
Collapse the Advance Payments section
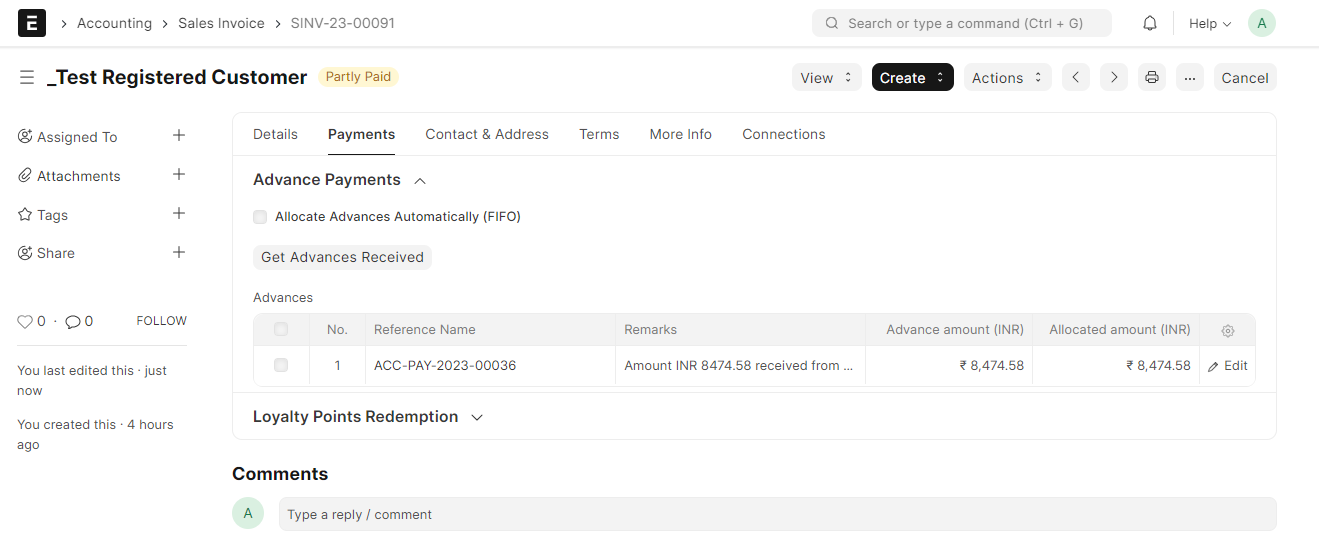(420, 180)
